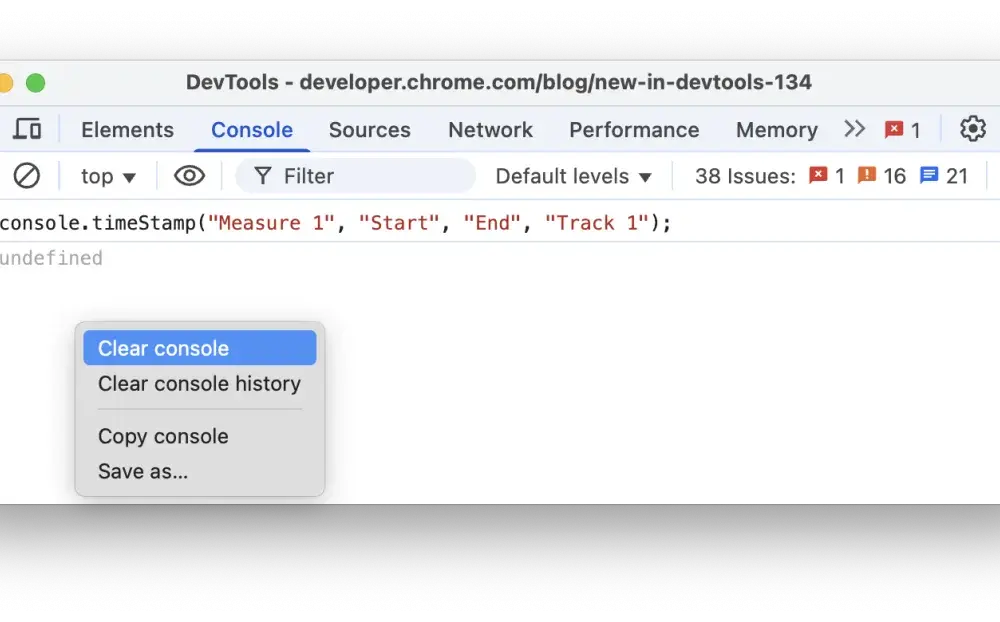This screenshot has height=622, width=1000.
Task: Click the blue info issues icon
Action: [x=929, y=175]
